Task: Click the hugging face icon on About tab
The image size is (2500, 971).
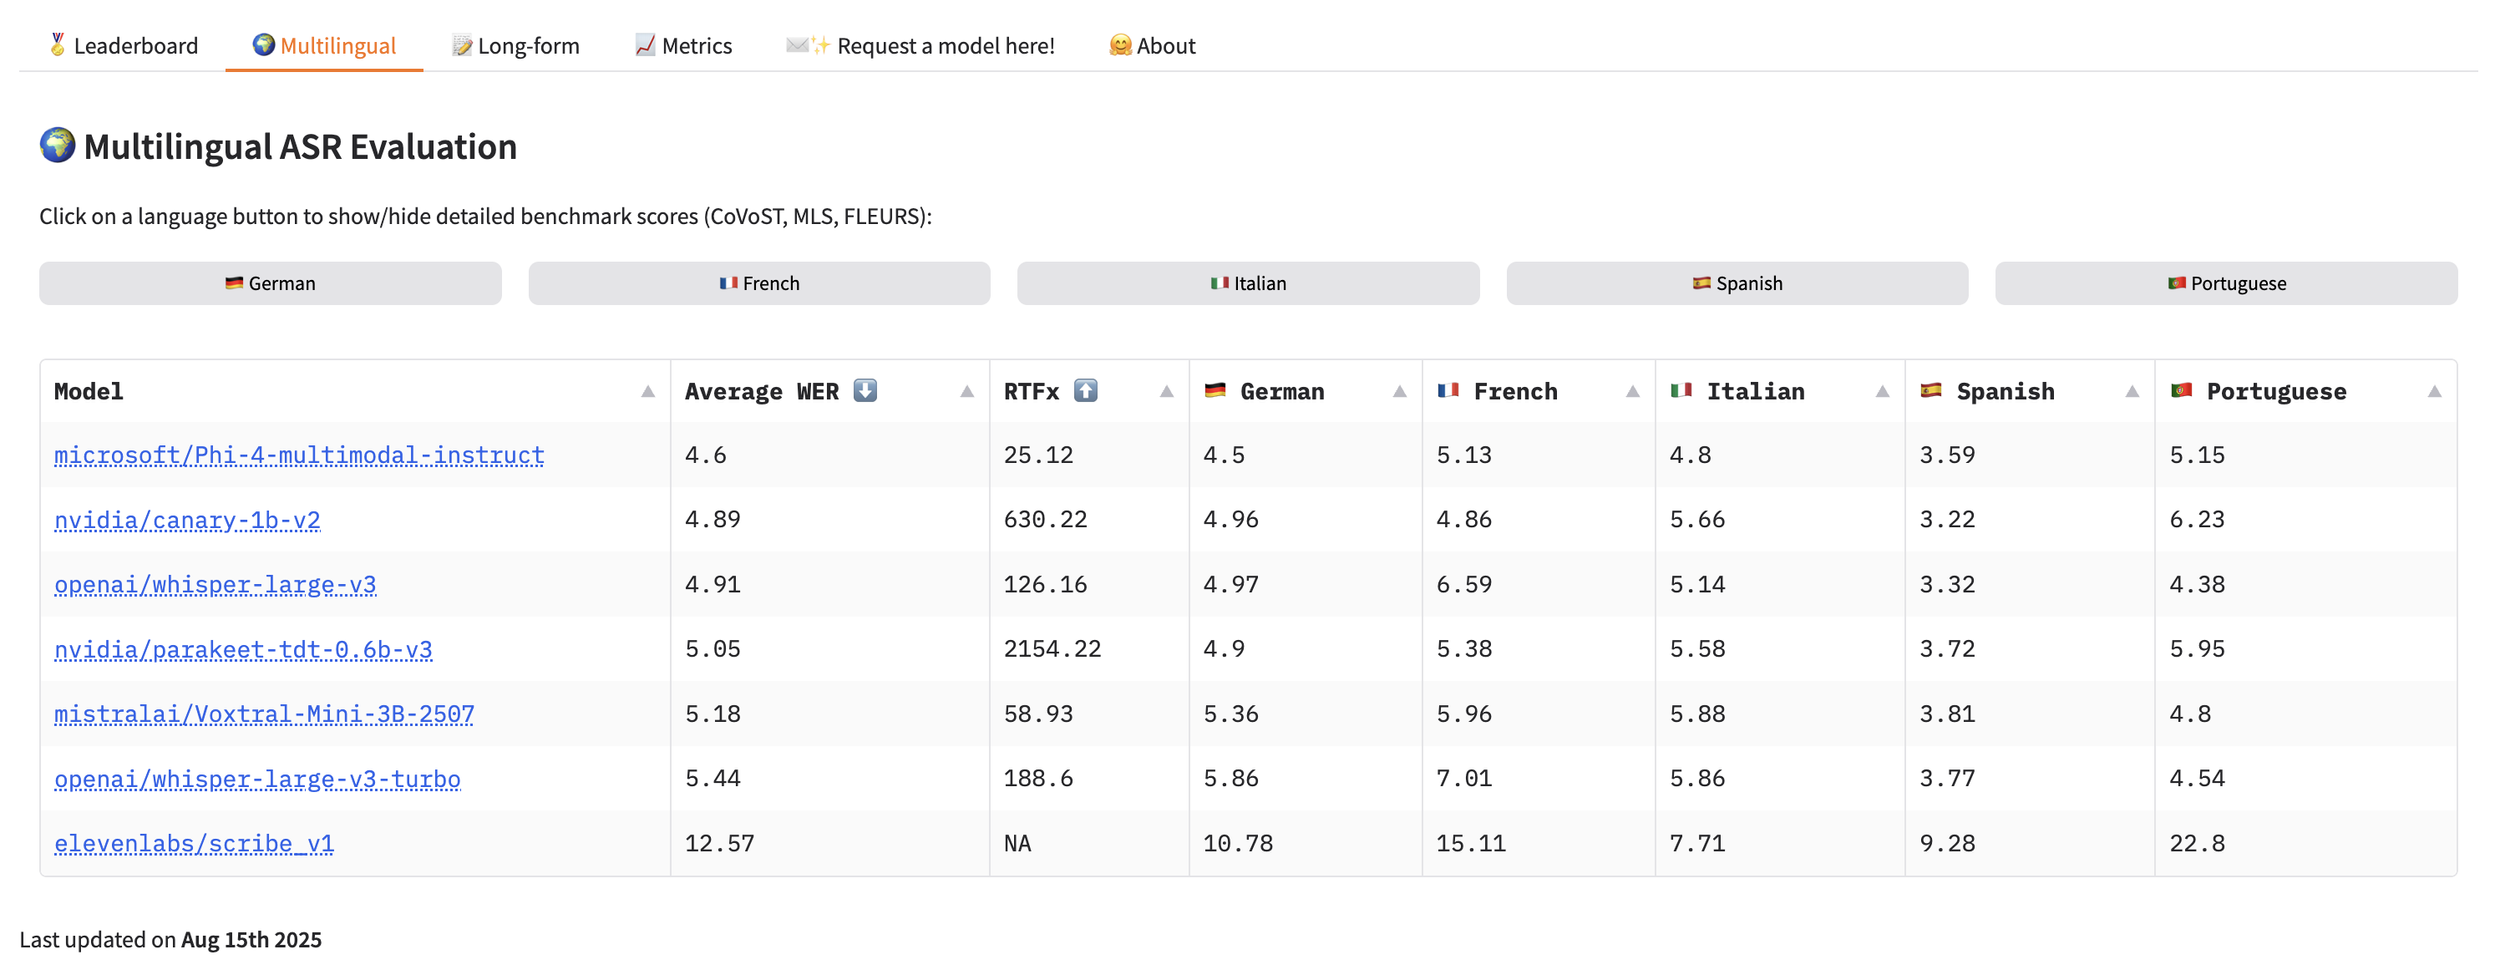Action: [x=1120, y=45]
